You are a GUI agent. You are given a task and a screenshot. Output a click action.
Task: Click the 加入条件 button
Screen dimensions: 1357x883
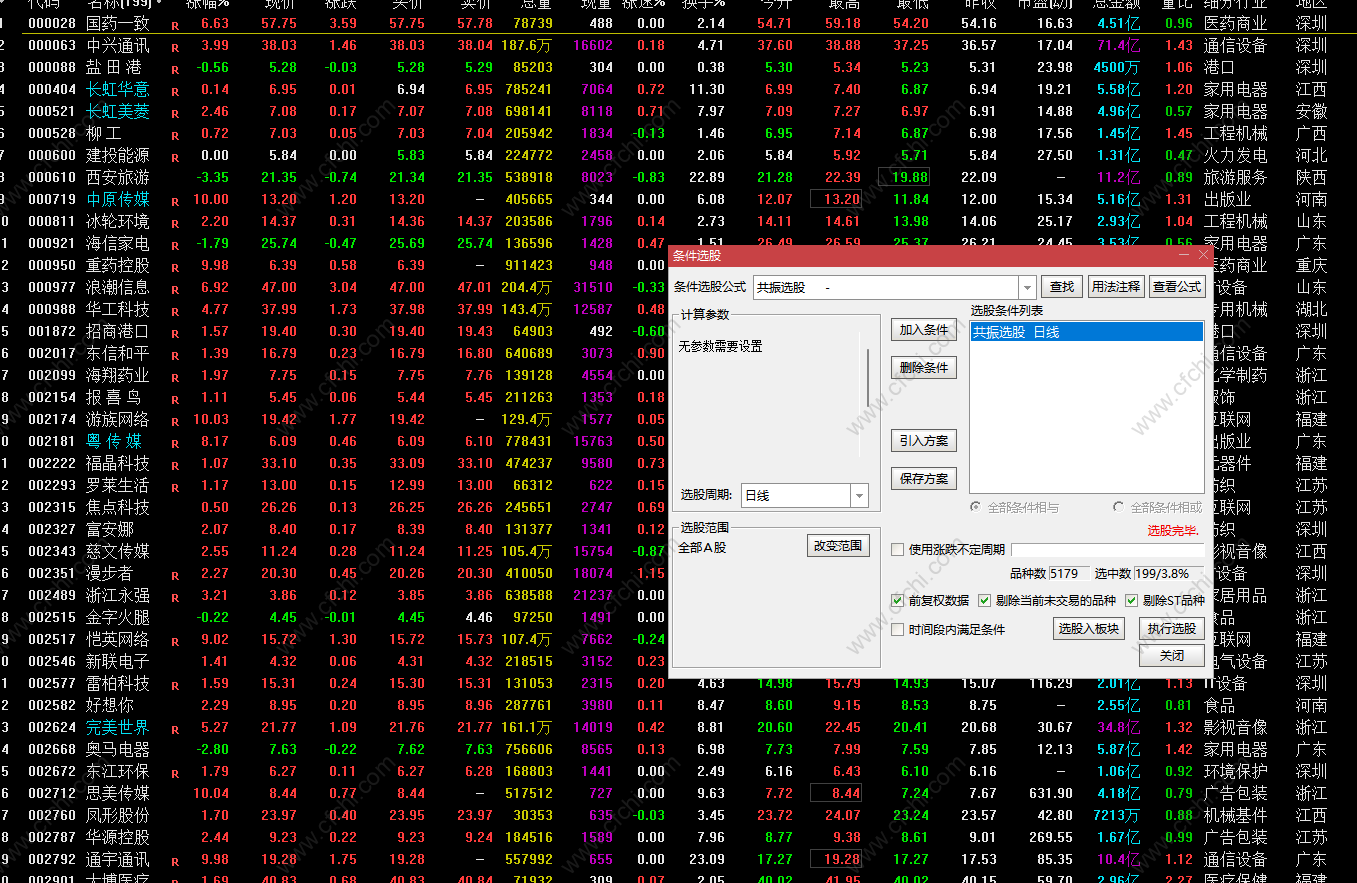[x=924, y=330]
